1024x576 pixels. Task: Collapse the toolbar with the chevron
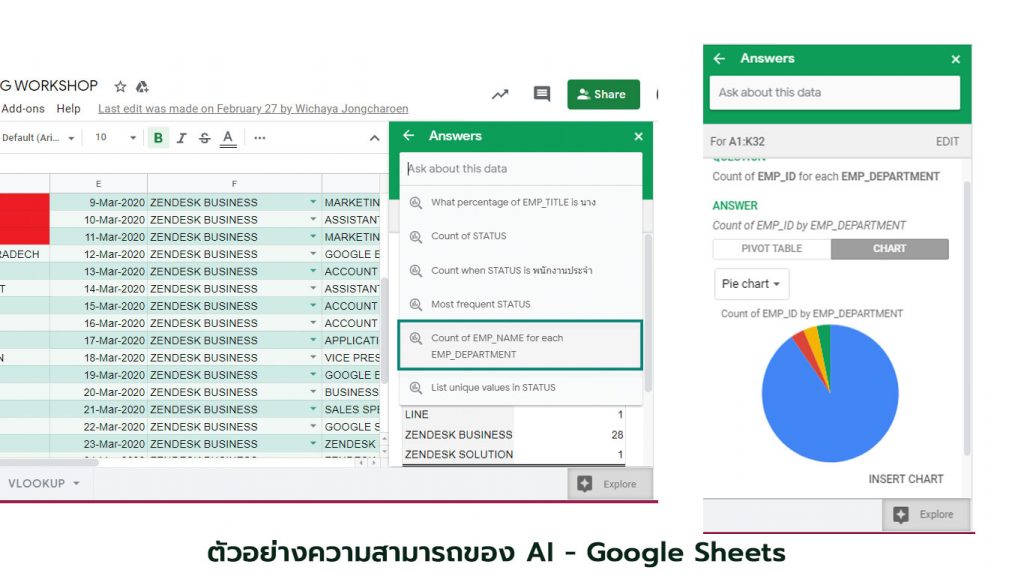coord(374,138)
